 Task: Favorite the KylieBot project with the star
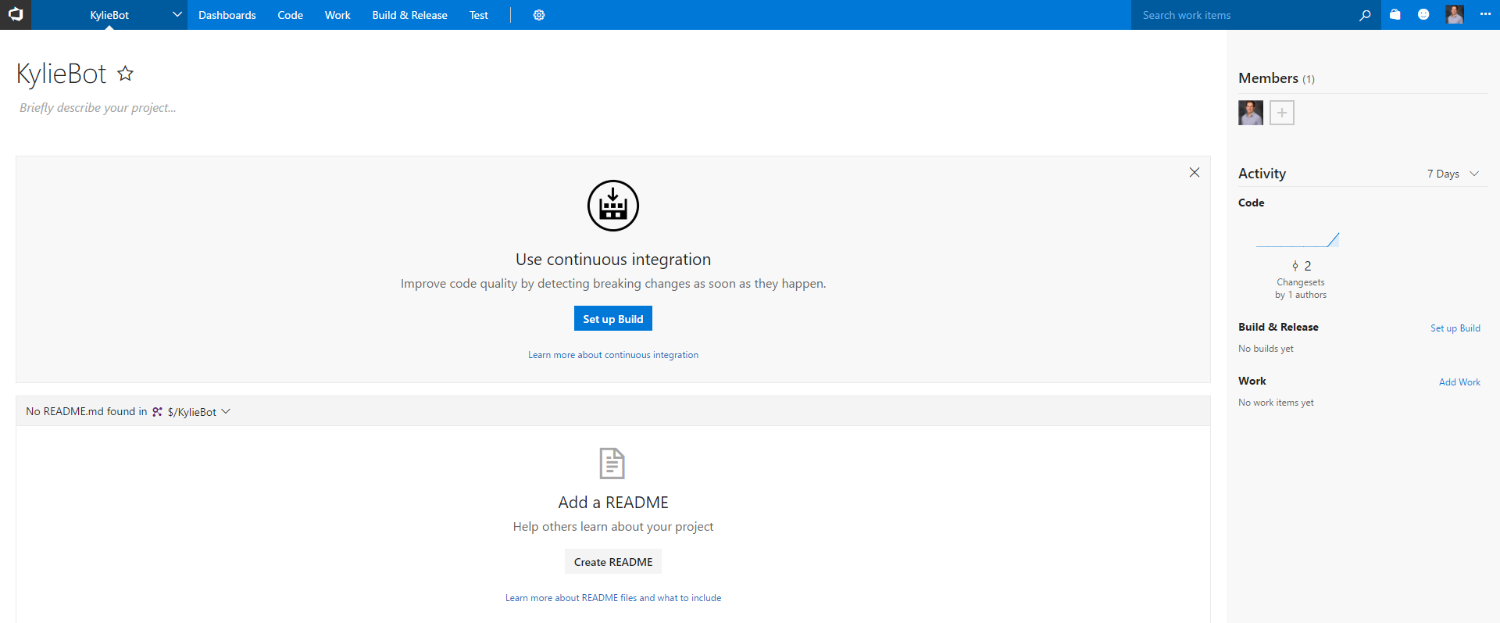[x=125, y=73]
